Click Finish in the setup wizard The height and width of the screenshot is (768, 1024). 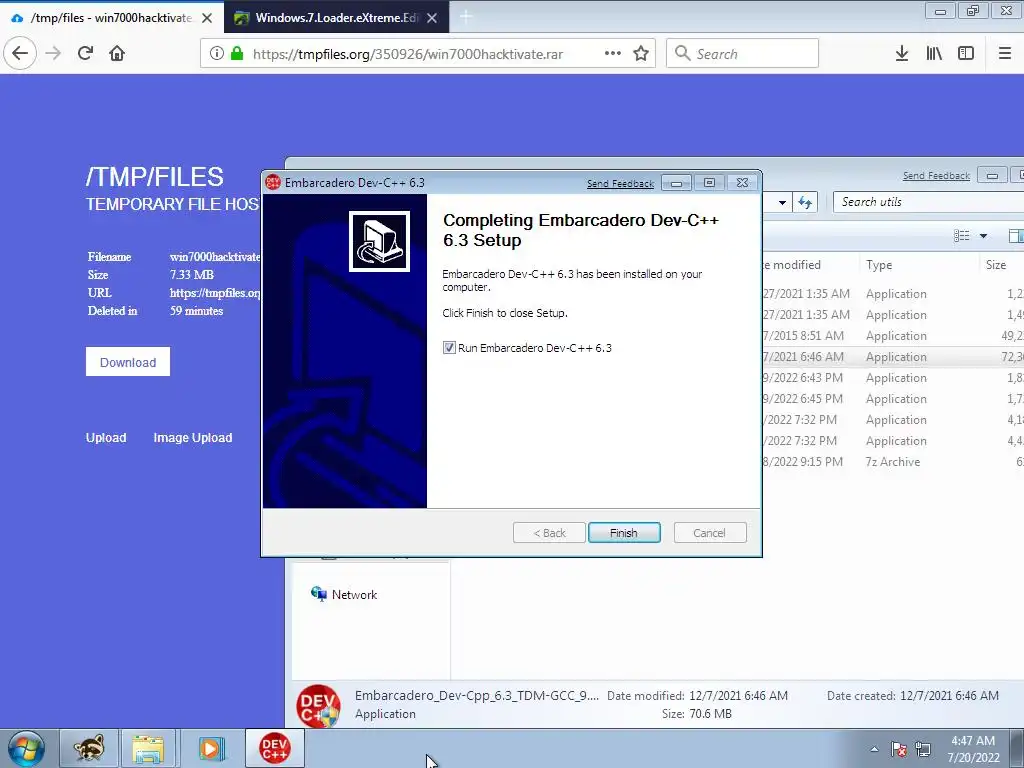pos(624,533)
